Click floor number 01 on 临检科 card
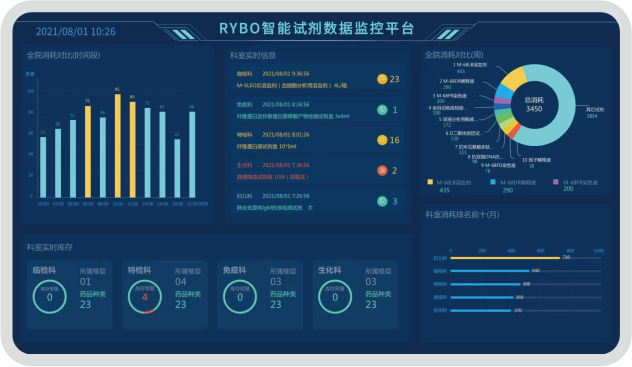This screenshot has height=367, width=632. tap(85, 282)
